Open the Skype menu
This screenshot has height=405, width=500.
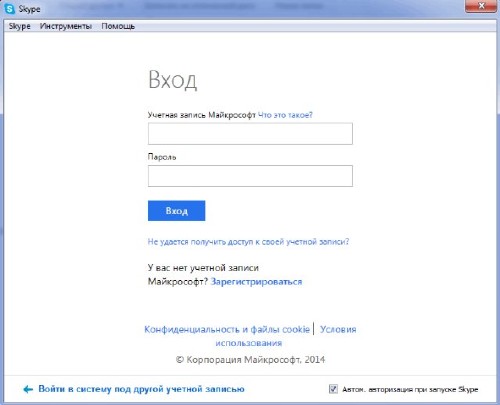pos(19,26)
